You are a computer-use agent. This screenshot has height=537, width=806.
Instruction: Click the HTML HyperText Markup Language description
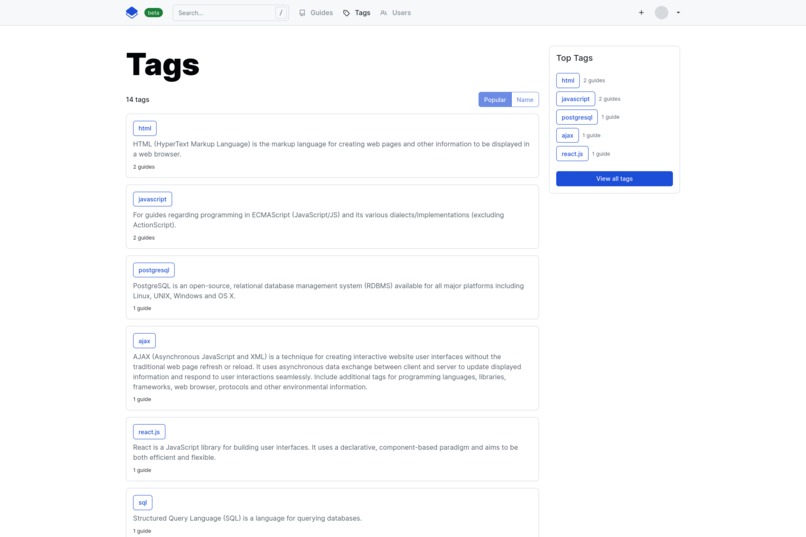pyautogui.click(x=331, y=149)
